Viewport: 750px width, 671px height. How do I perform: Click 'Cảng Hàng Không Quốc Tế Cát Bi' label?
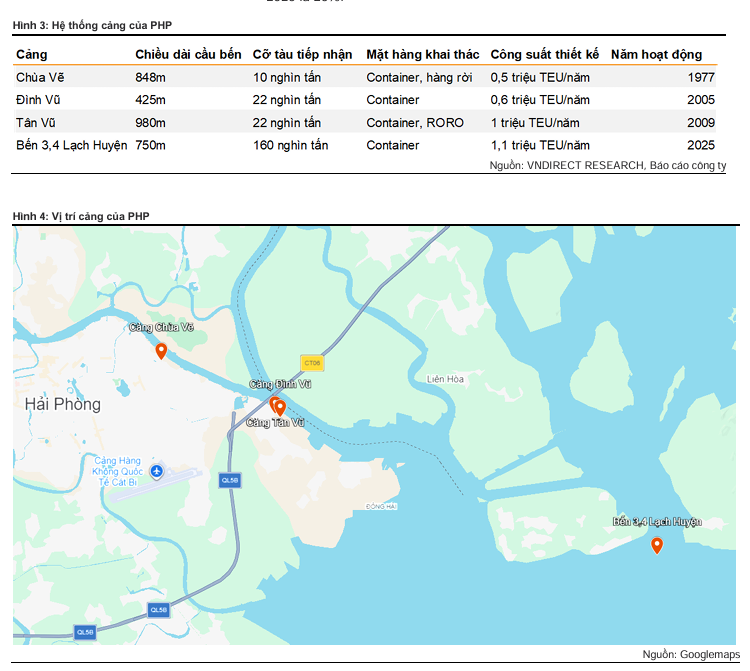click(118, 472)
